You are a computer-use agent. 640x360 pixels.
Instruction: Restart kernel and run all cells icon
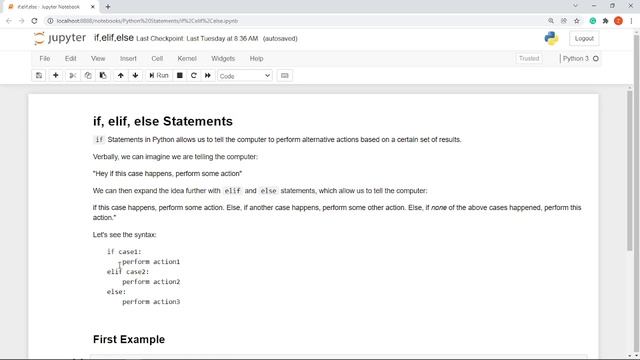208,76
